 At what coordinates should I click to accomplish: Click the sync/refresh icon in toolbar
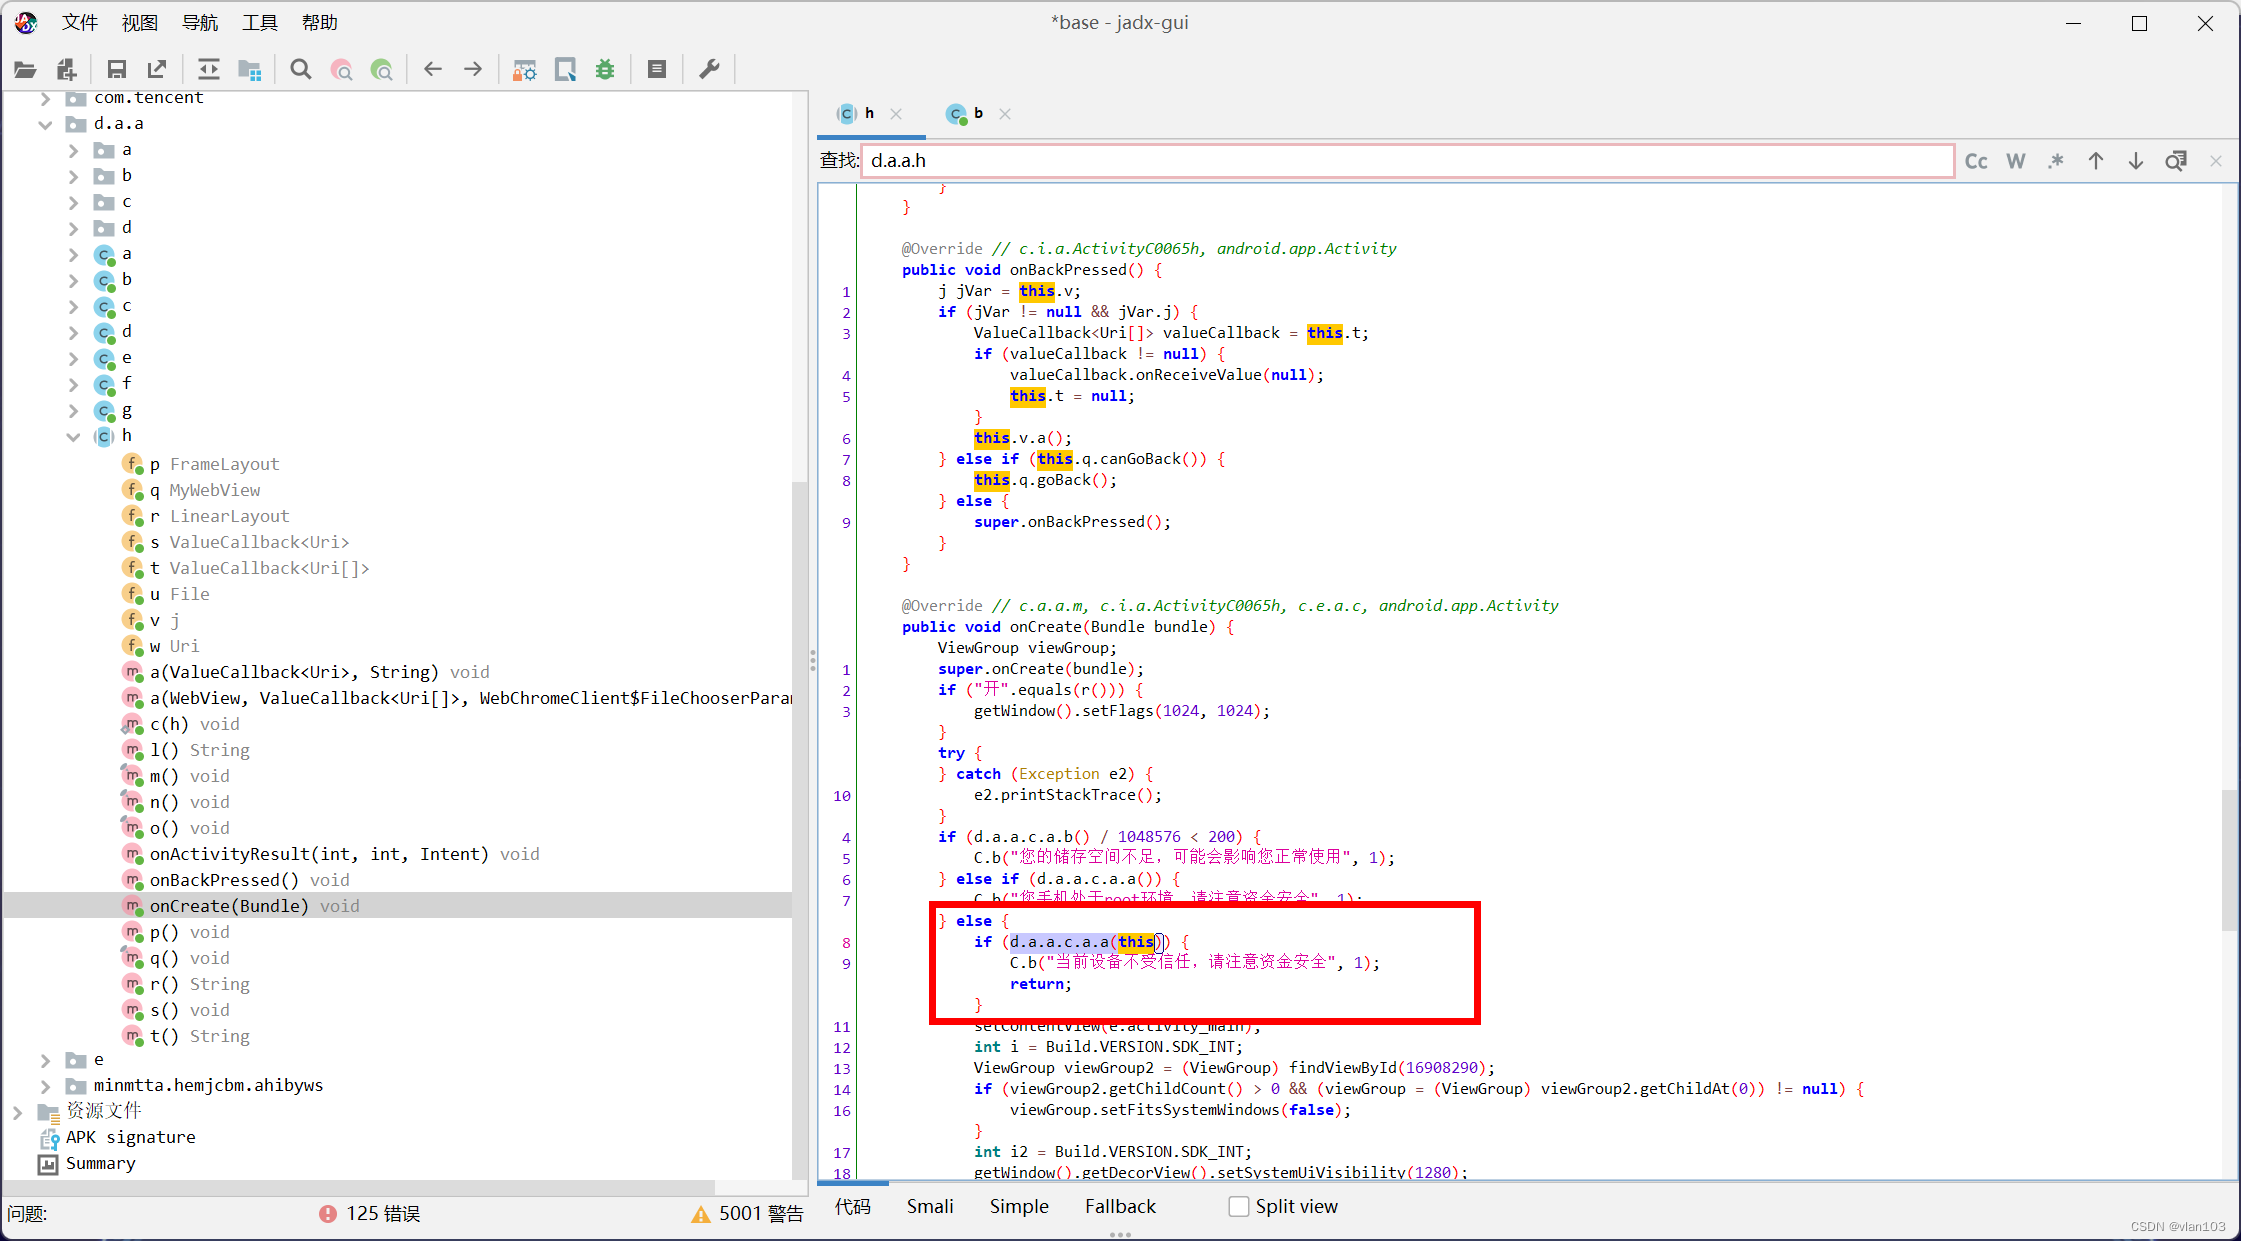(x=208, y=70)
